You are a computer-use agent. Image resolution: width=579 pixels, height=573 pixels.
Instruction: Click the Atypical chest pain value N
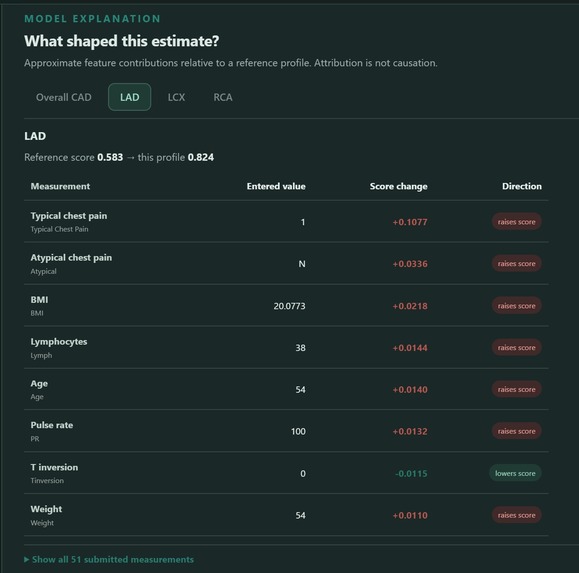pyautogui.click(x=302, y=264)
